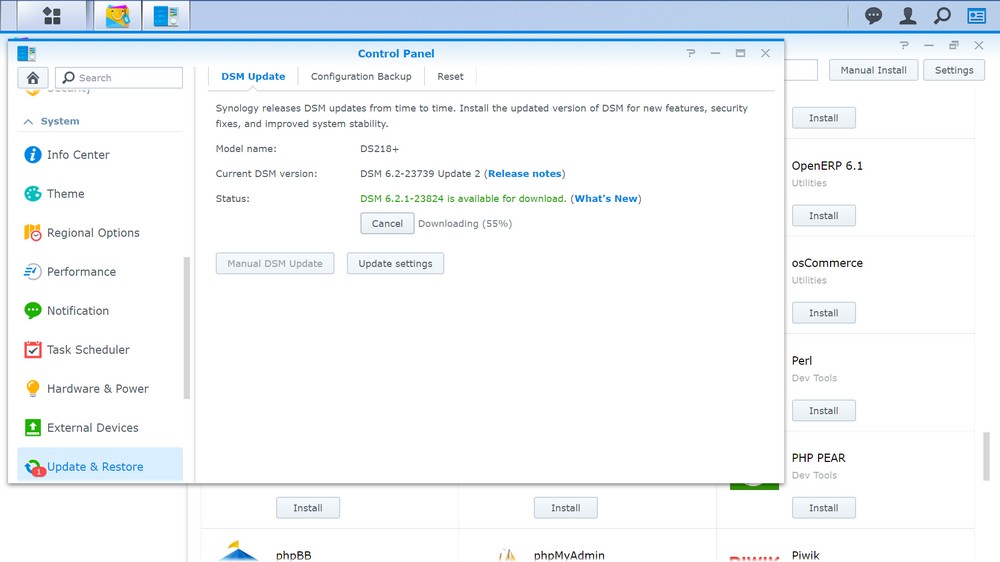
Task: Collapse the System section chevron
Action: pyautogui.click(x=28, y=121)
